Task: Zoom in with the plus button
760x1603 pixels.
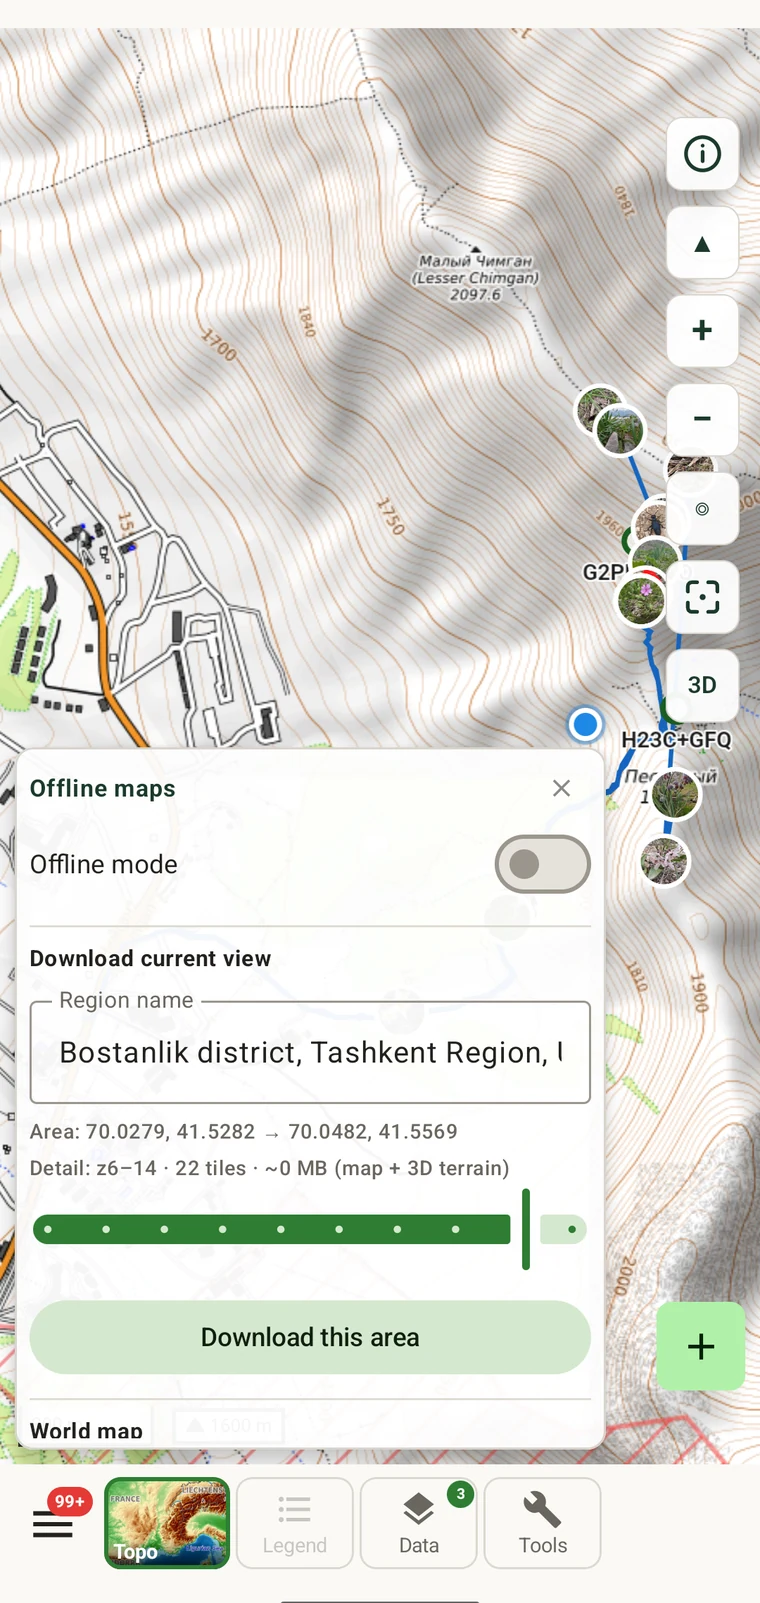Action: pyautogui.click(x=702, y=331)
